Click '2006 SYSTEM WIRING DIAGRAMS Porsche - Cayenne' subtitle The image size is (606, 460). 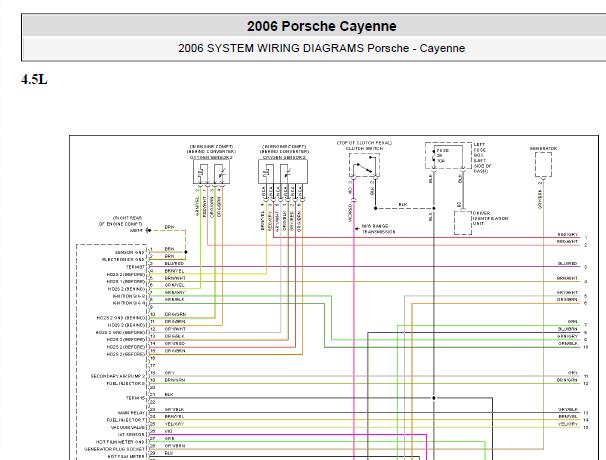click(x=322, y=48)
